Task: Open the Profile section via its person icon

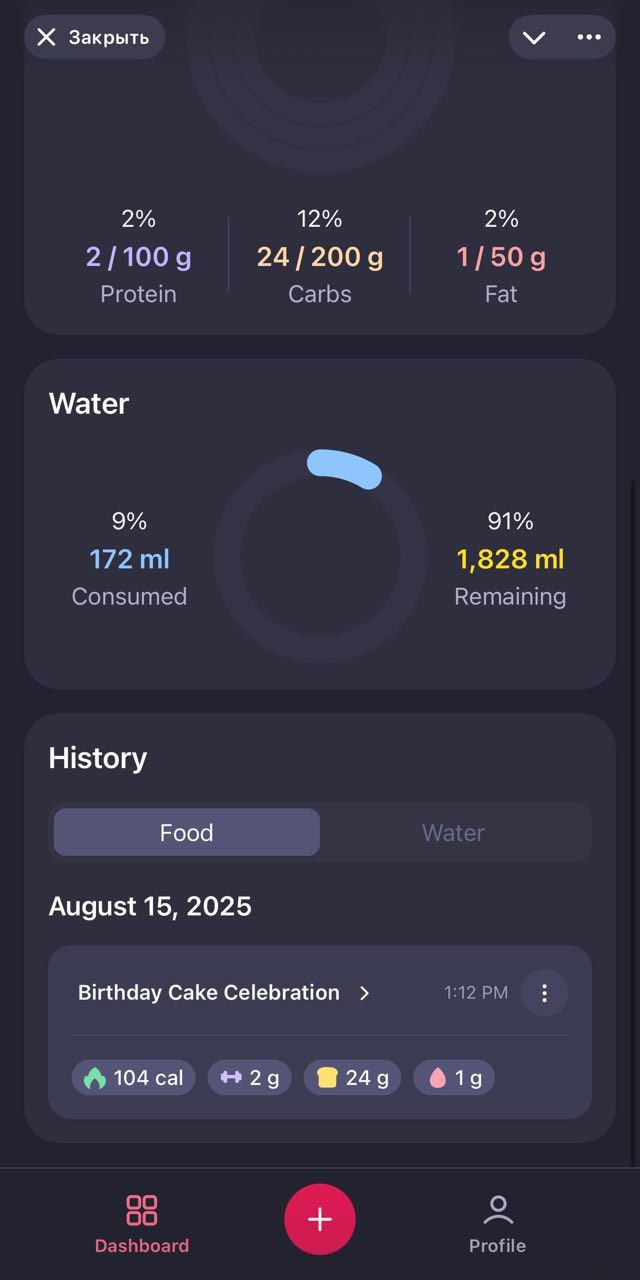Action: point(497,1211)
